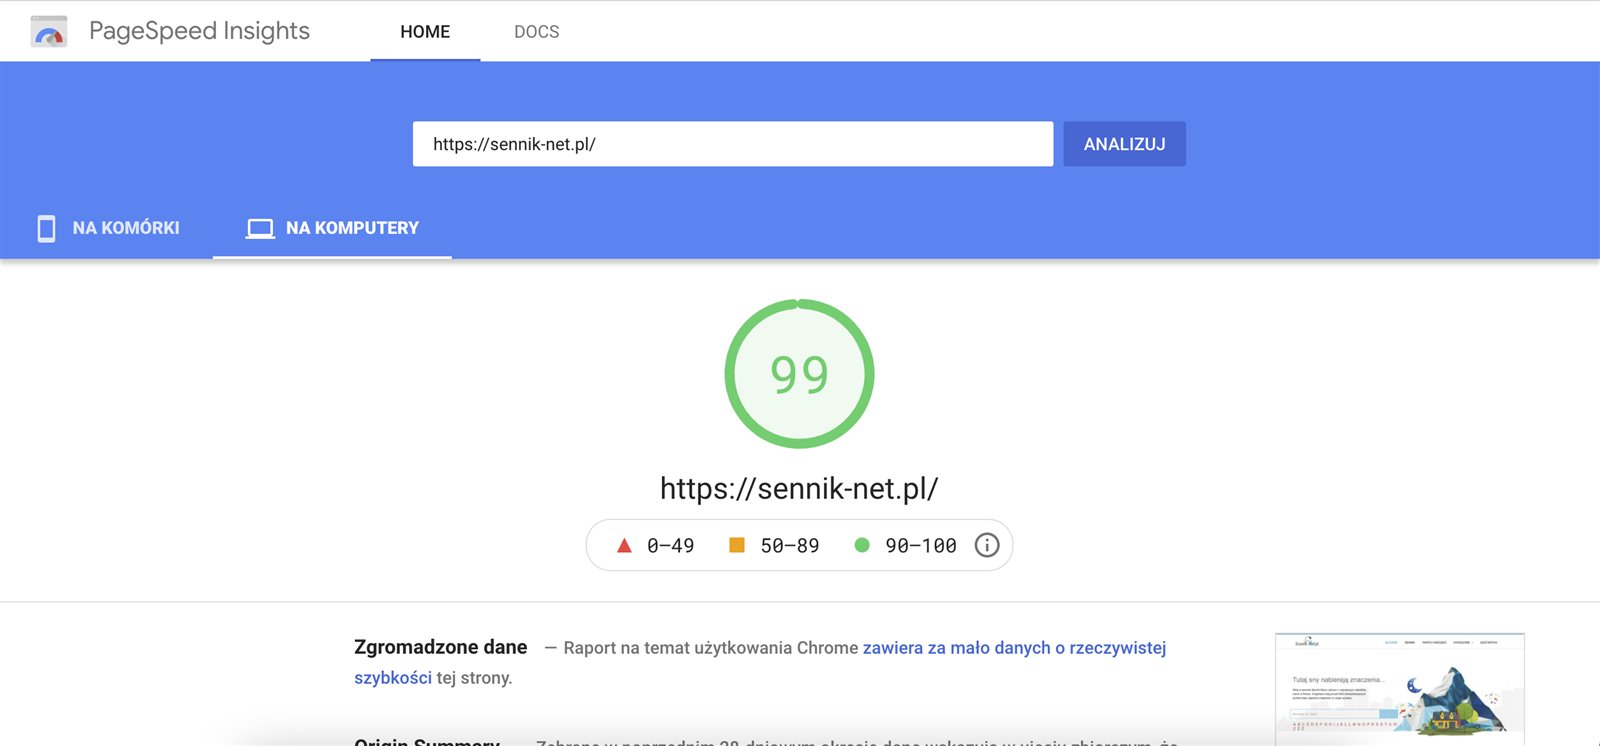This screenshot has width=1600, height=746.
Task: Click the red triangle 0–49 legend marker
Action: (x=624, y=545)
